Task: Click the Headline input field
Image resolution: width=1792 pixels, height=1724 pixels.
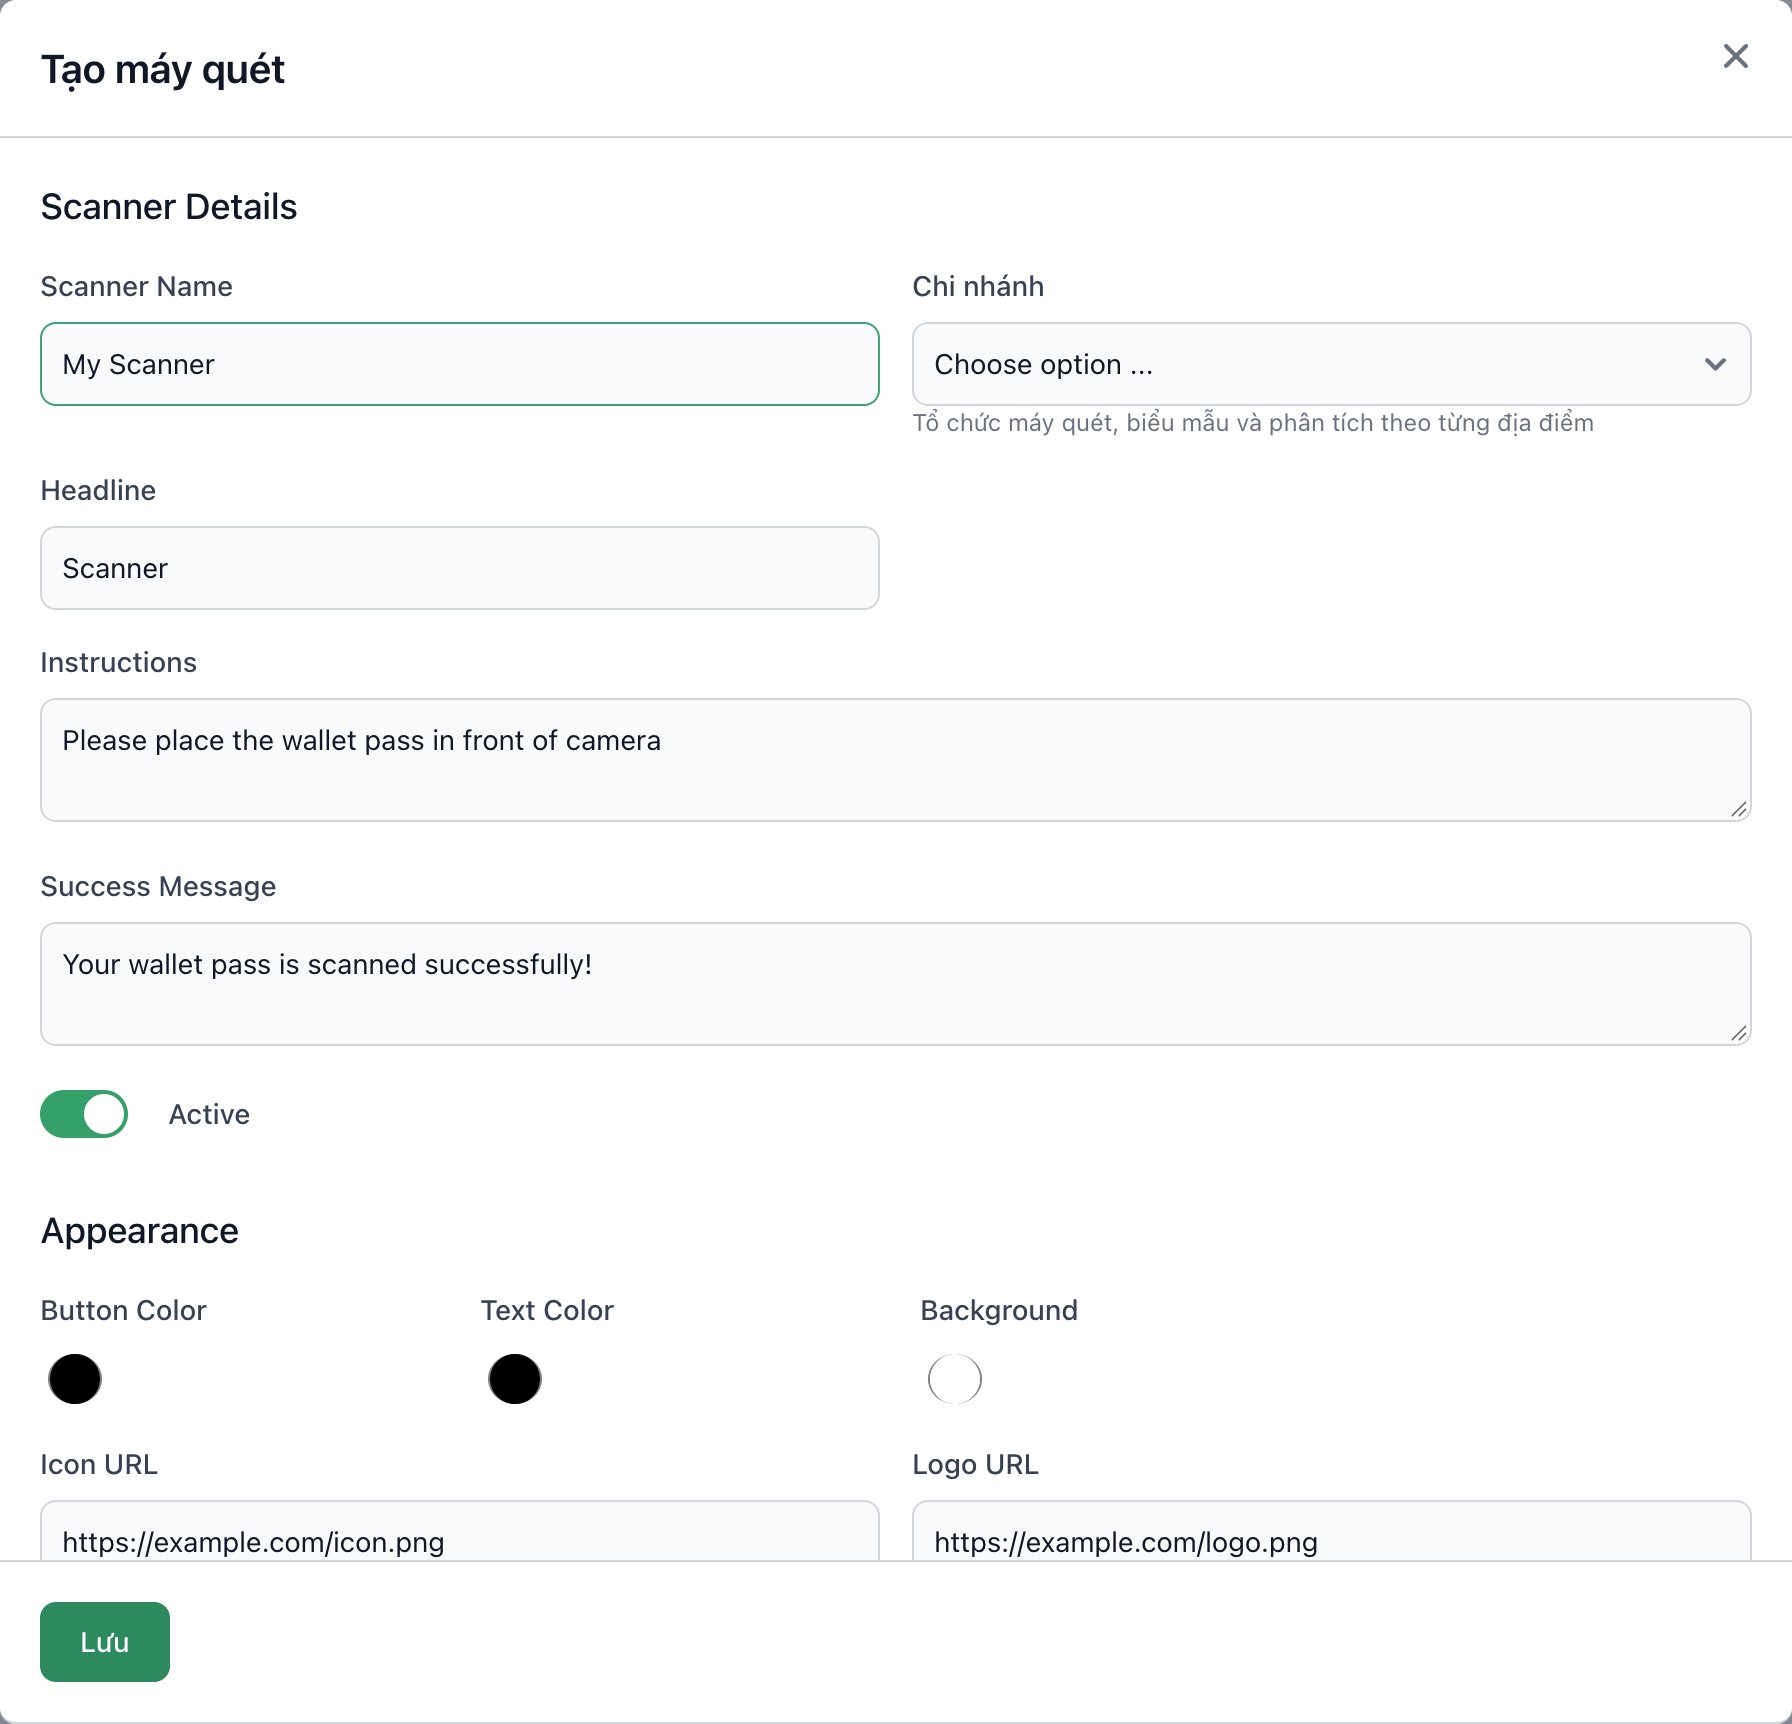Action: pos(460,568)
